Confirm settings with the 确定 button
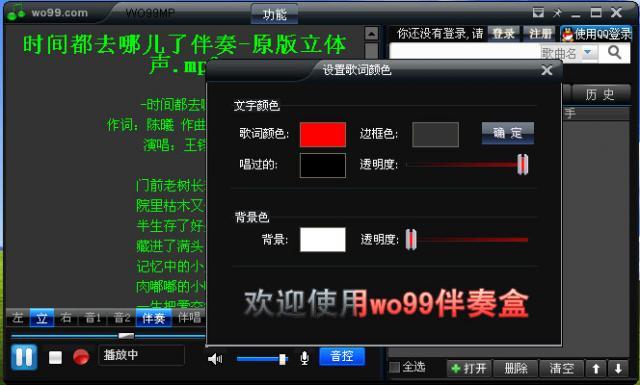The image size is (640, 385). pos(507,133)
